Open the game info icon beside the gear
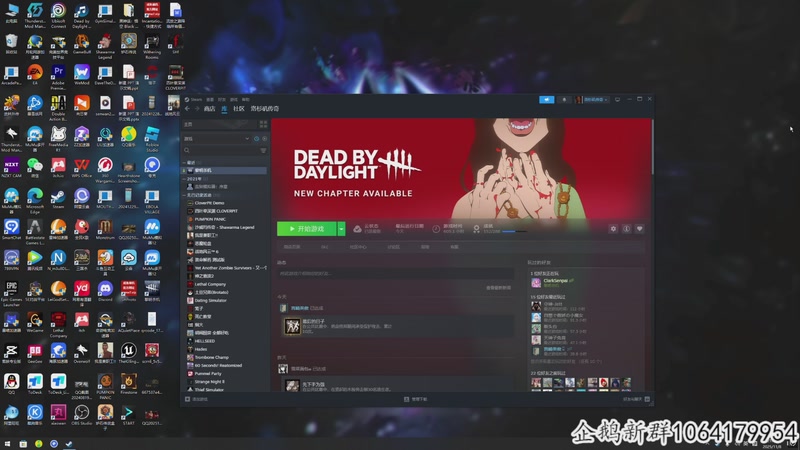 (x=627, y=229)
